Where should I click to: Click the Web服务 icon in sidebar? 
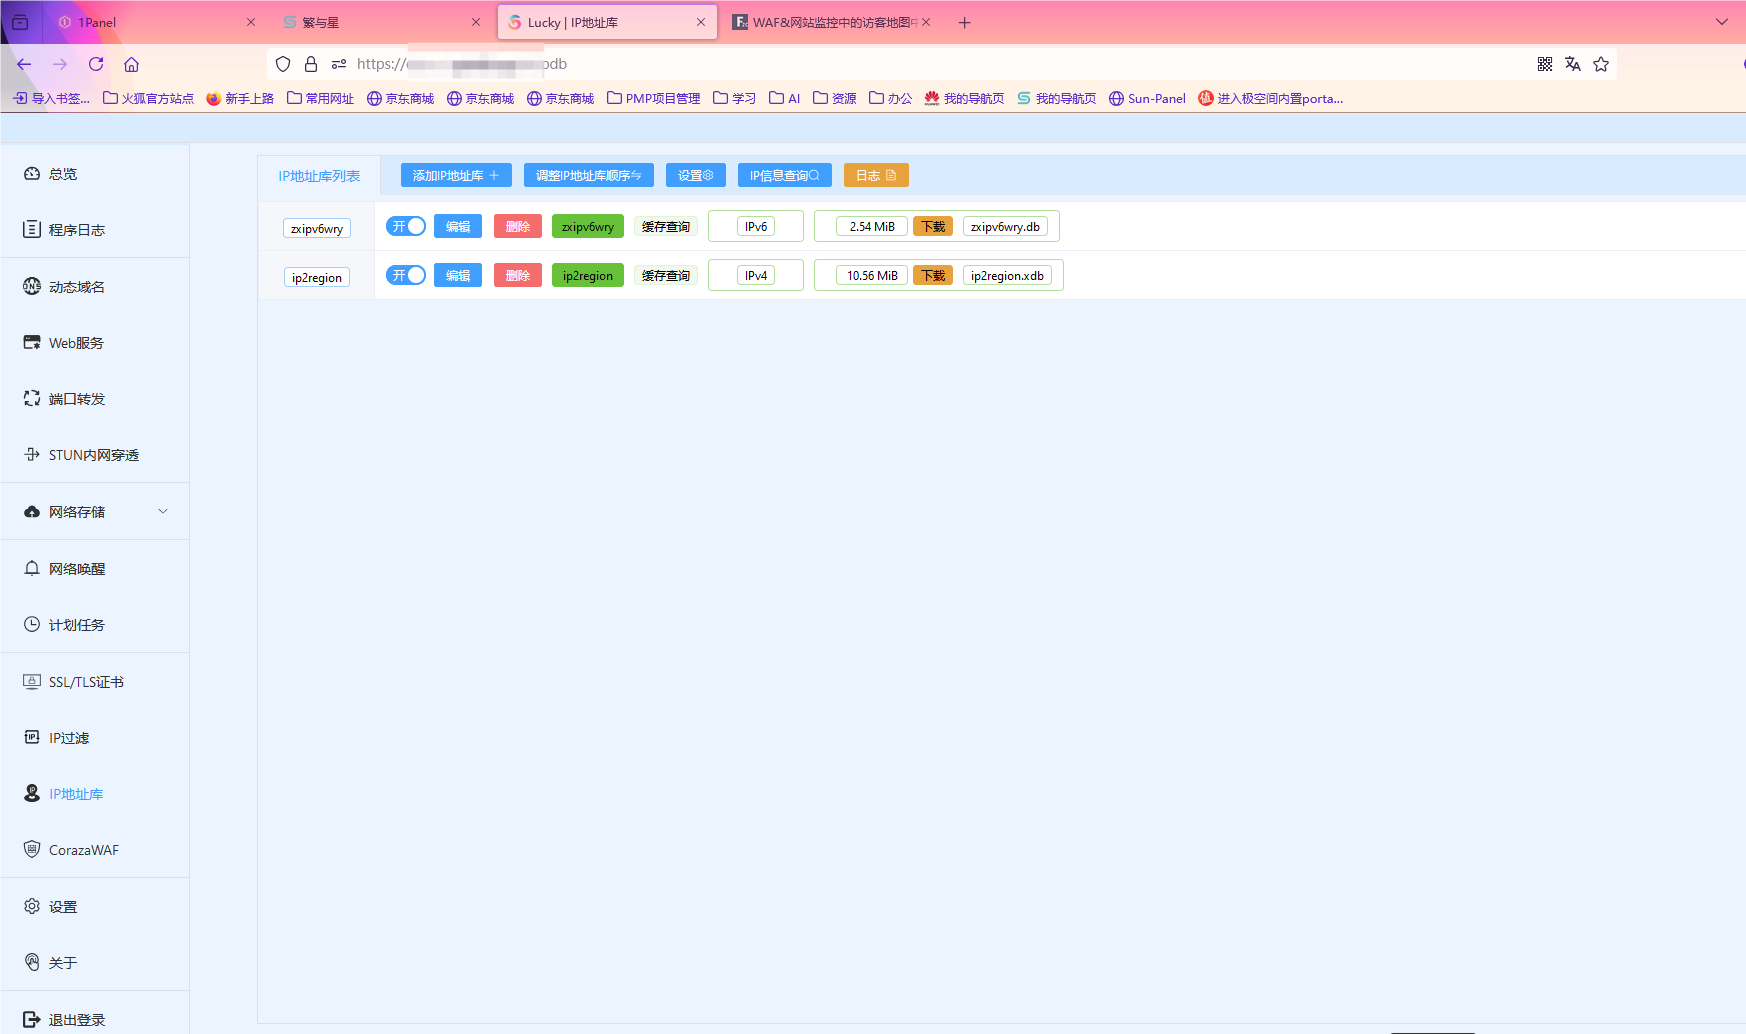point(32,343)
